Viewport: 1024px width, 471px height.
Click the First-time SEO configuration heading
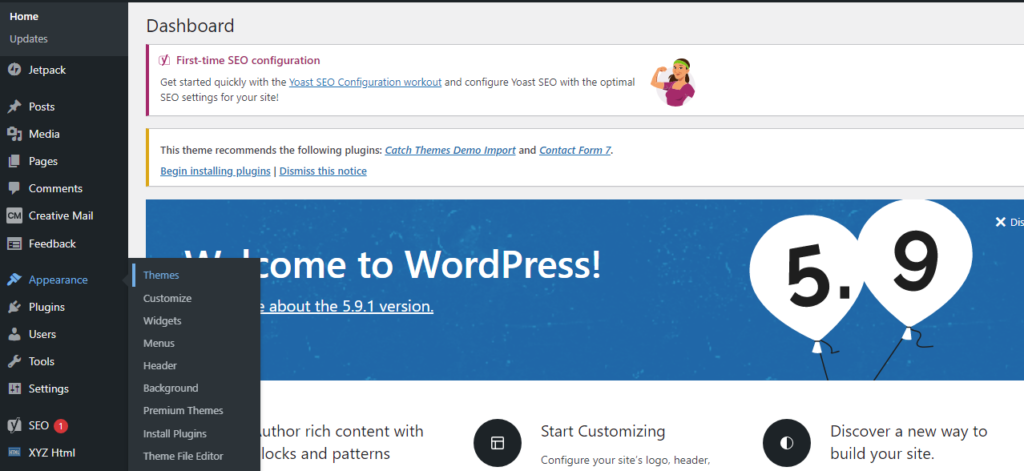pyautogui.click(x=248, y=60)
